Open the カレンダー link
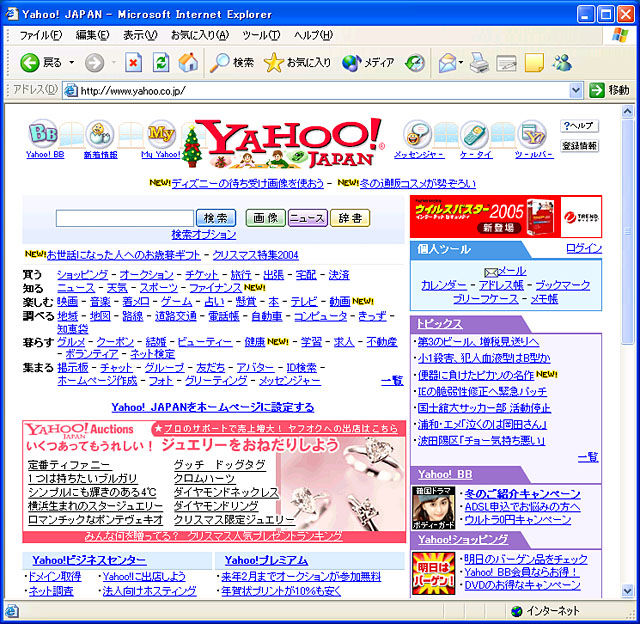 444,285
